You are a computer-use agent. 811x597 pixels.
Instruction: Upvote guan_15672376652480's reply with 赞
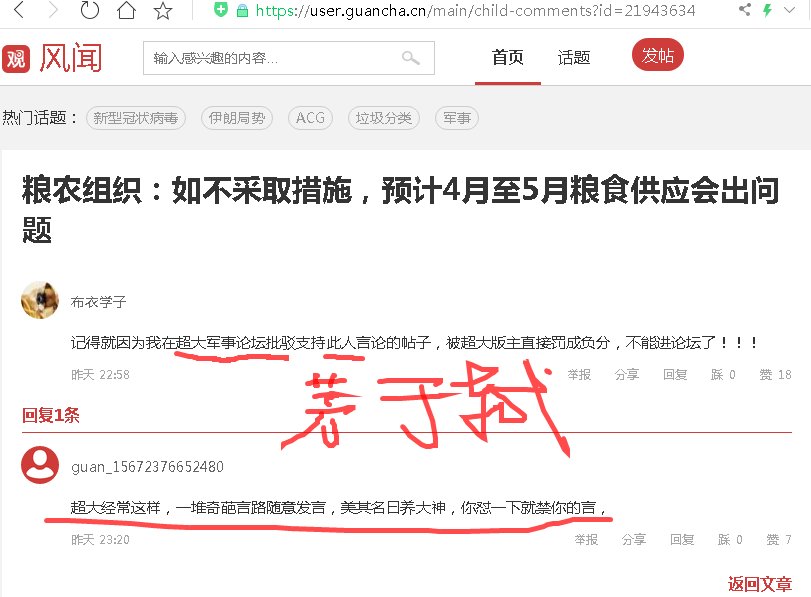coord(777,540)
